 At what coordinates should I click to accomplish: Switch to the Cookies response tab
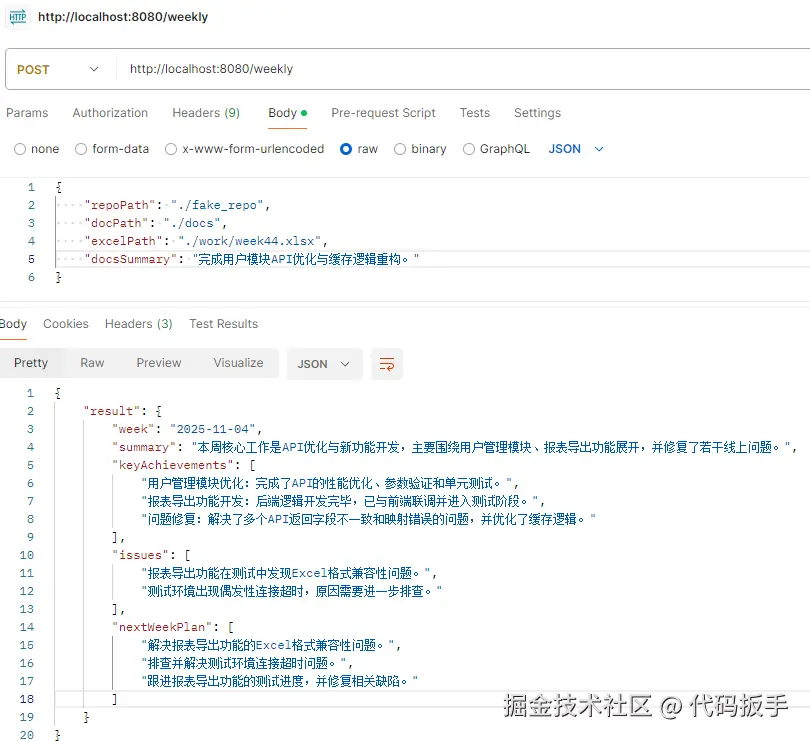[x=65, y=324]
